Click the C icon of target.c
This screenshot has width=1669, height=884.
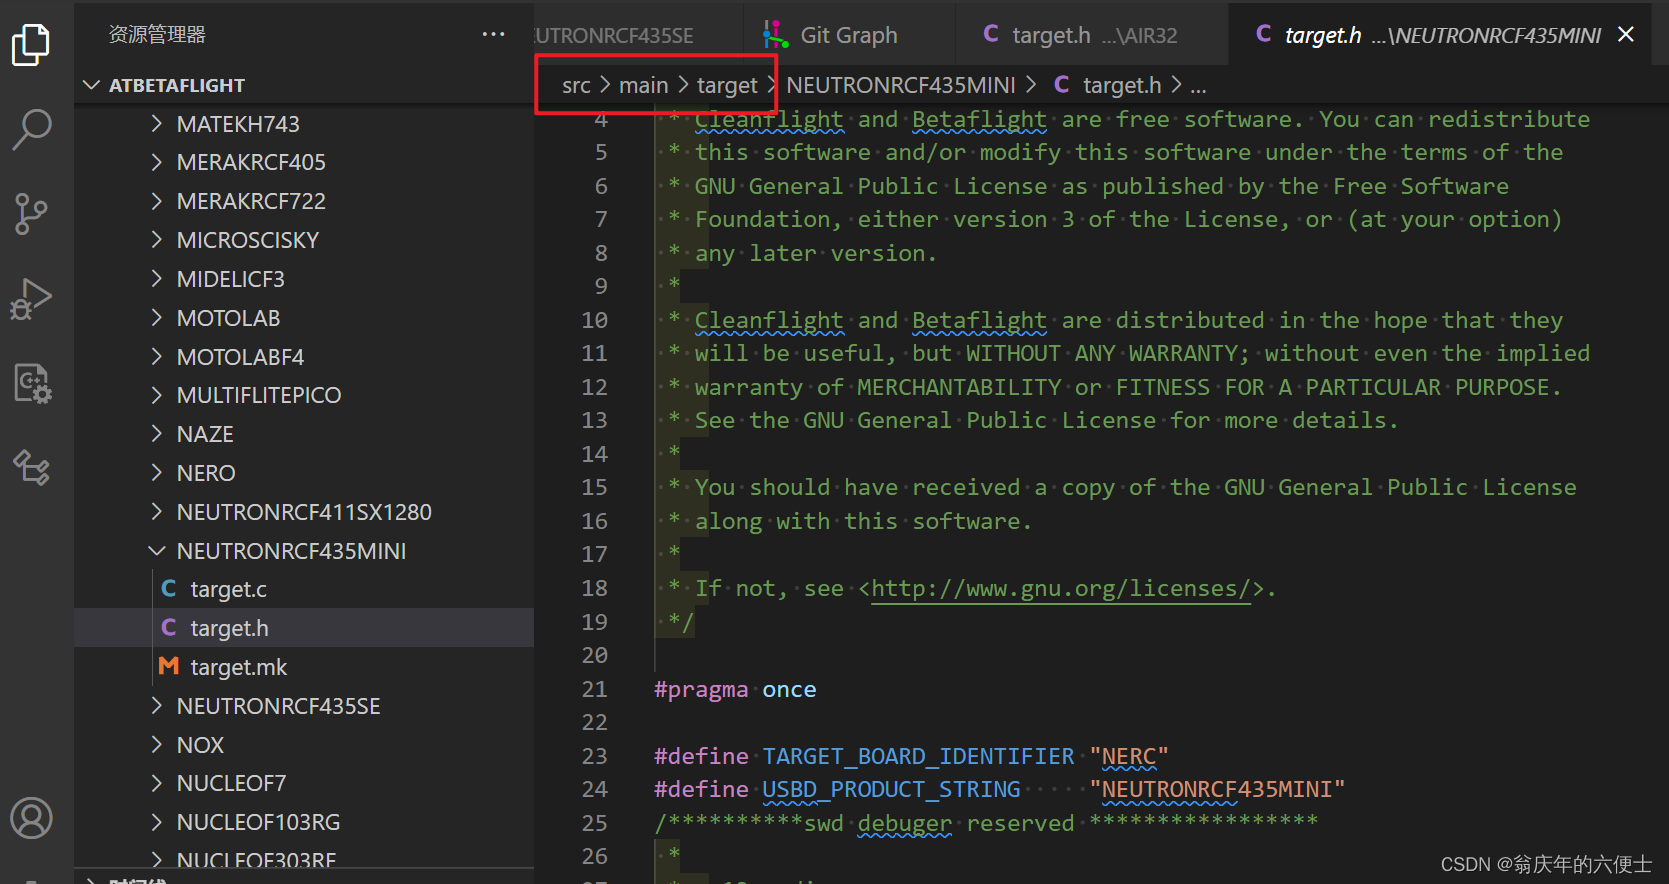pyautogui.click(x=169, y=589)
